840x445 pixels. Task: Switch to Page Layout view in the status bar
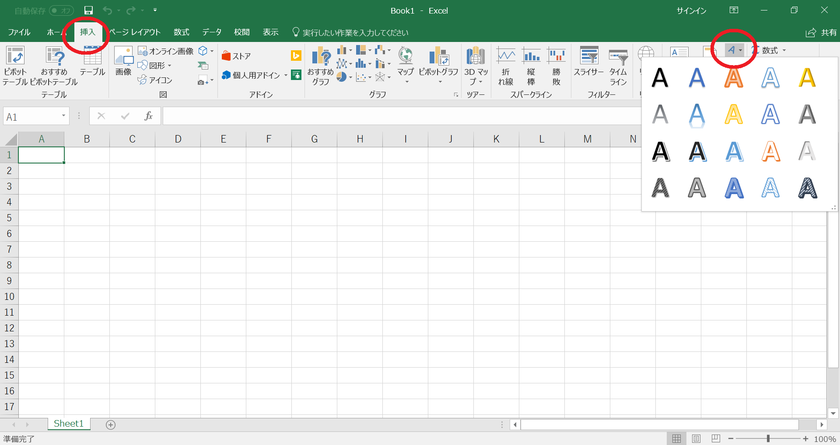[696, 439]
